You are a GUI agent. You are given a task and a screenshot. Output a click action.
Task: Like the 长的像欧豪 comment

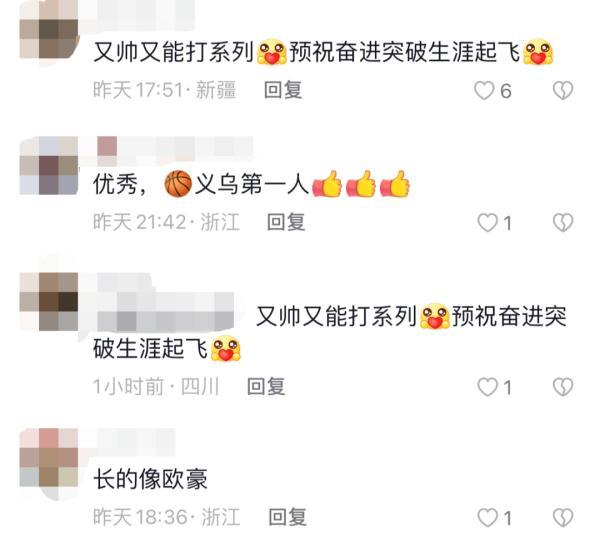click(488, 518)
